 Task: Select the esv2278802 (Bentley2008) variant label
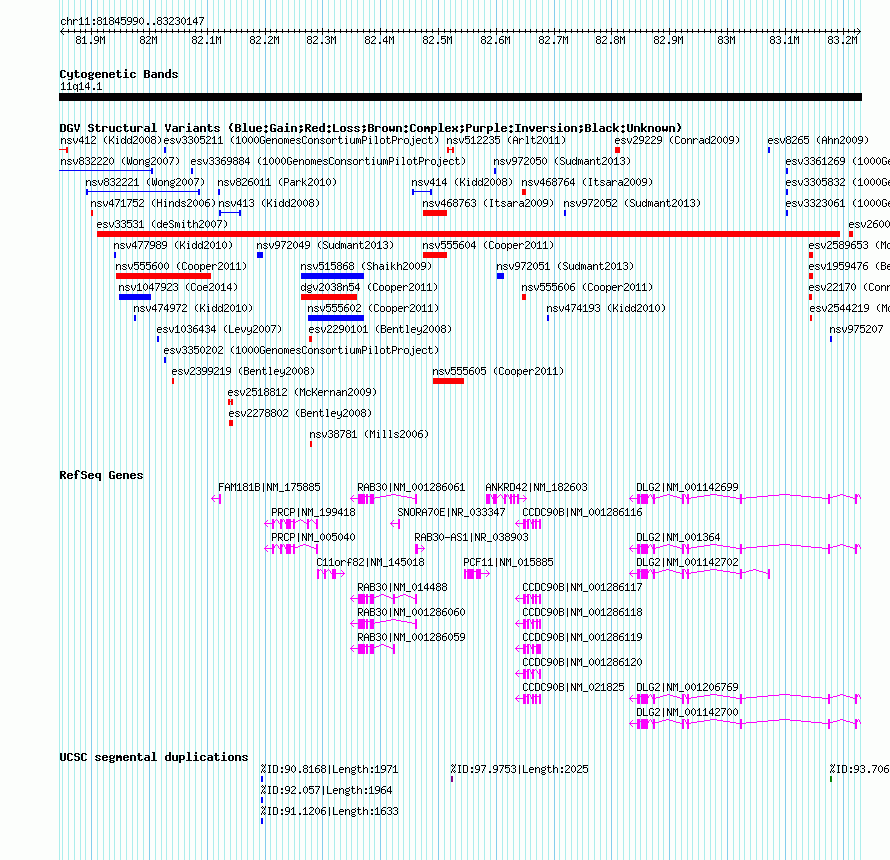coord(300,413)
